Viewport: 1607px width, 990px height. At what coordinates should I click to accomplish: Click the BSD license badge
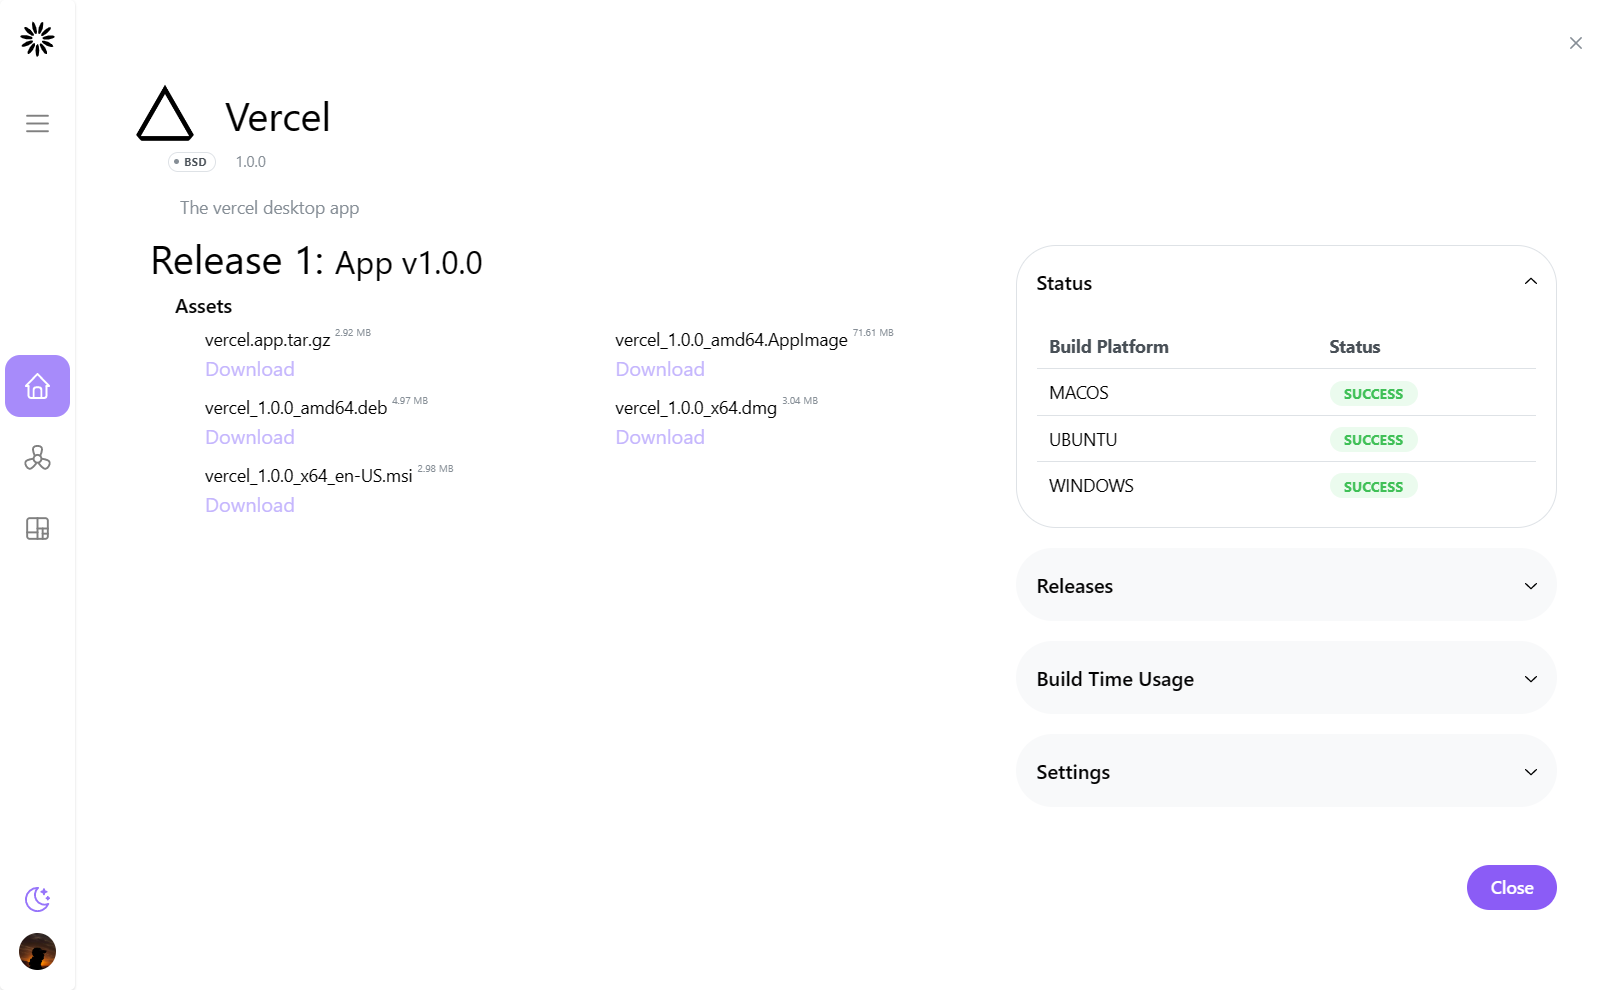point(192,162)
